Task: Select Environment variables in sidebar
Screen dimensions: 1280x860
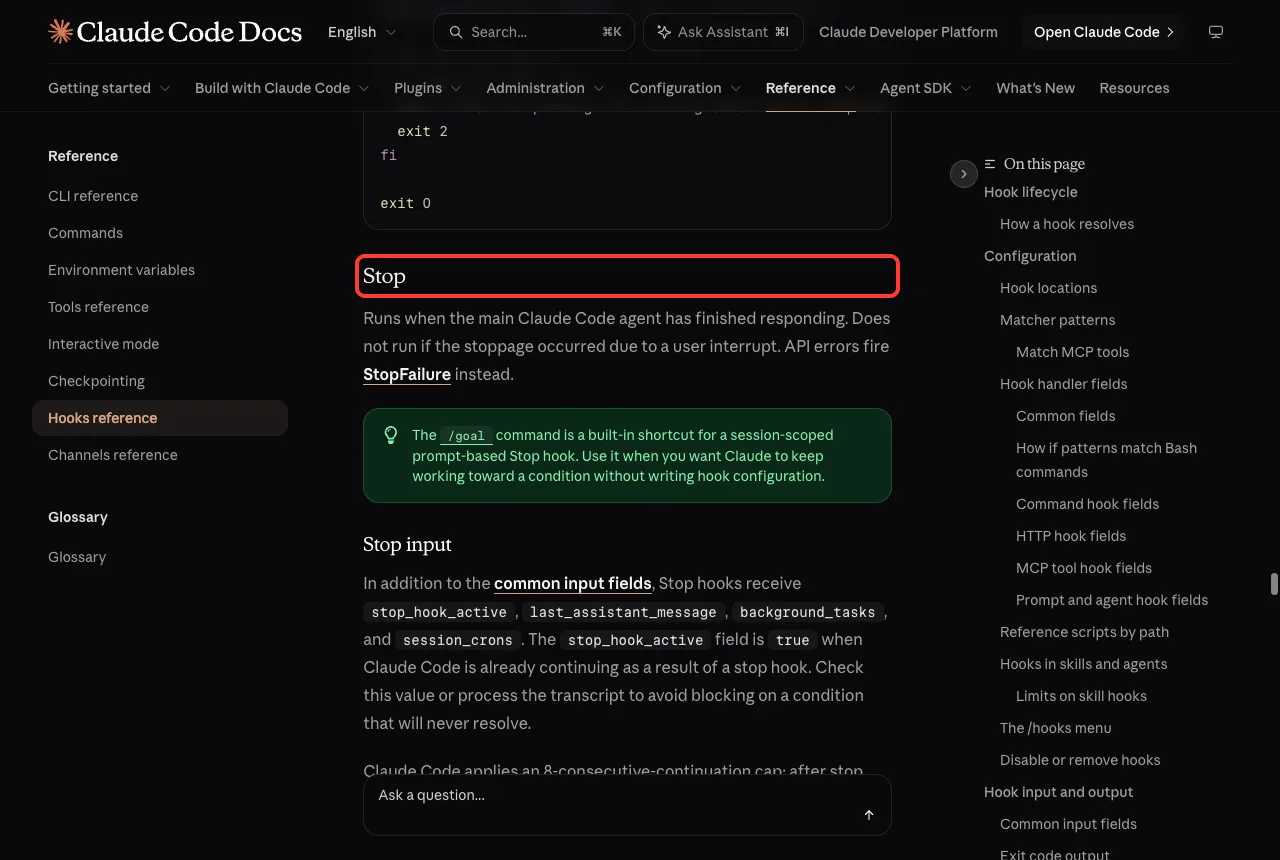Action: (x=121, y=270)
